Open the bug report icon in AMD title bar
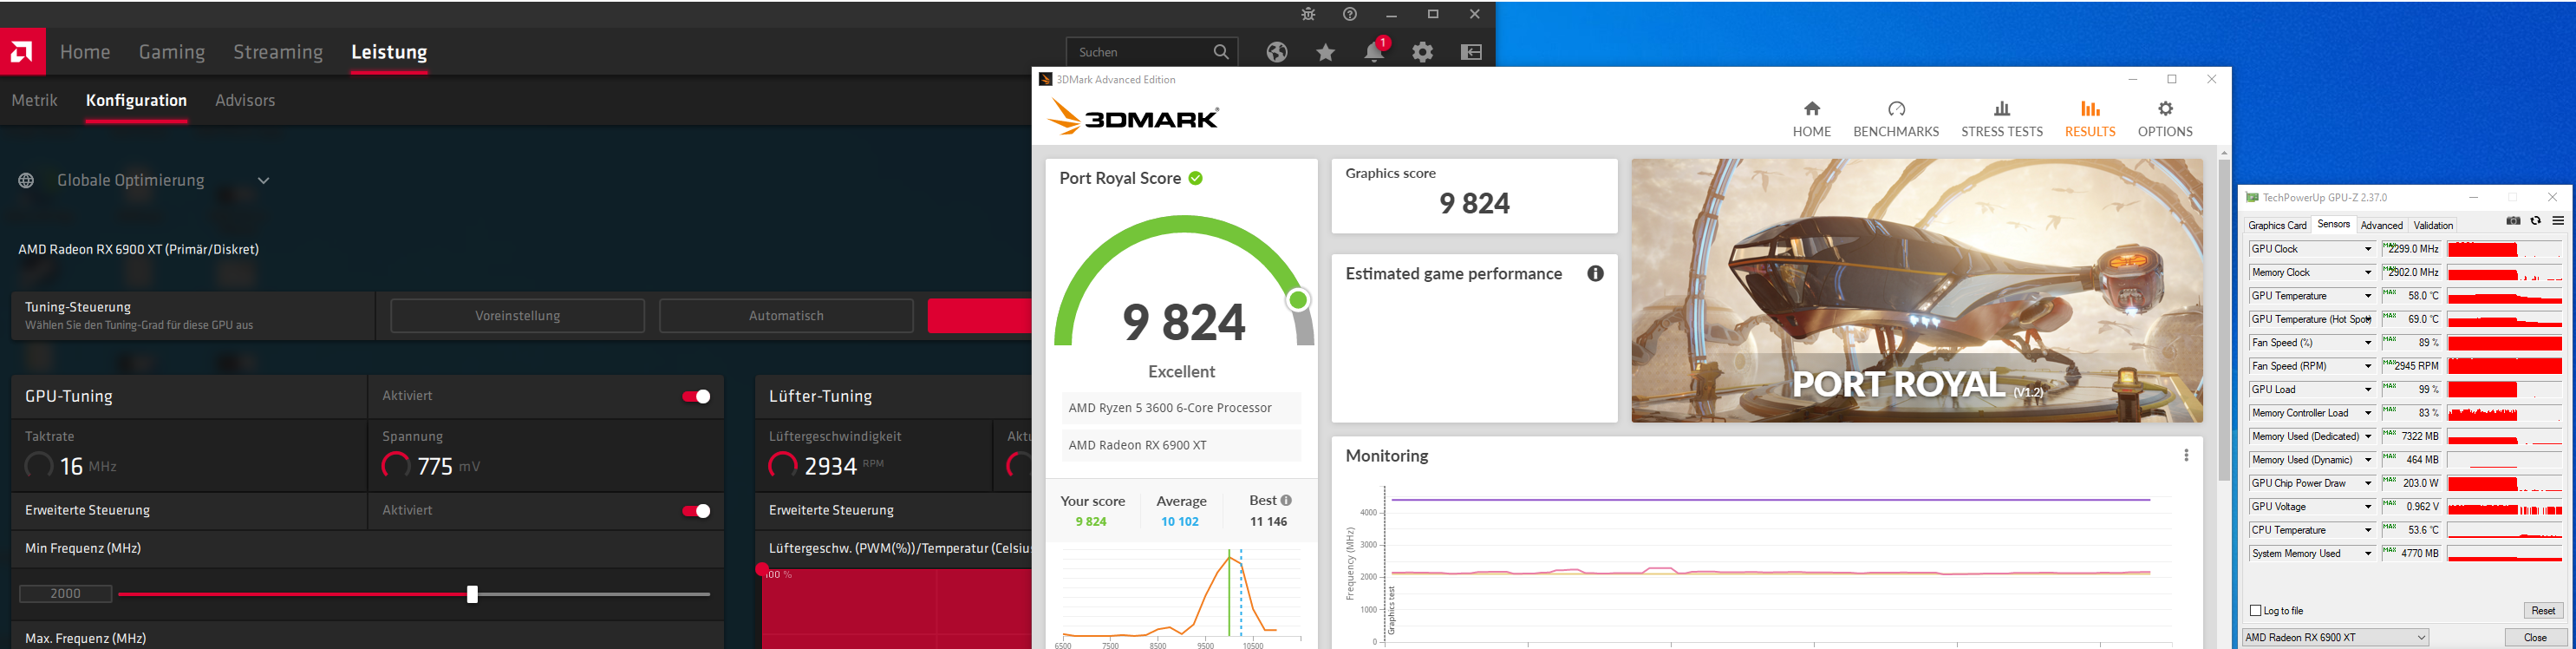The height and width of the screenshot is (649, 2576). pos(1308,14)
